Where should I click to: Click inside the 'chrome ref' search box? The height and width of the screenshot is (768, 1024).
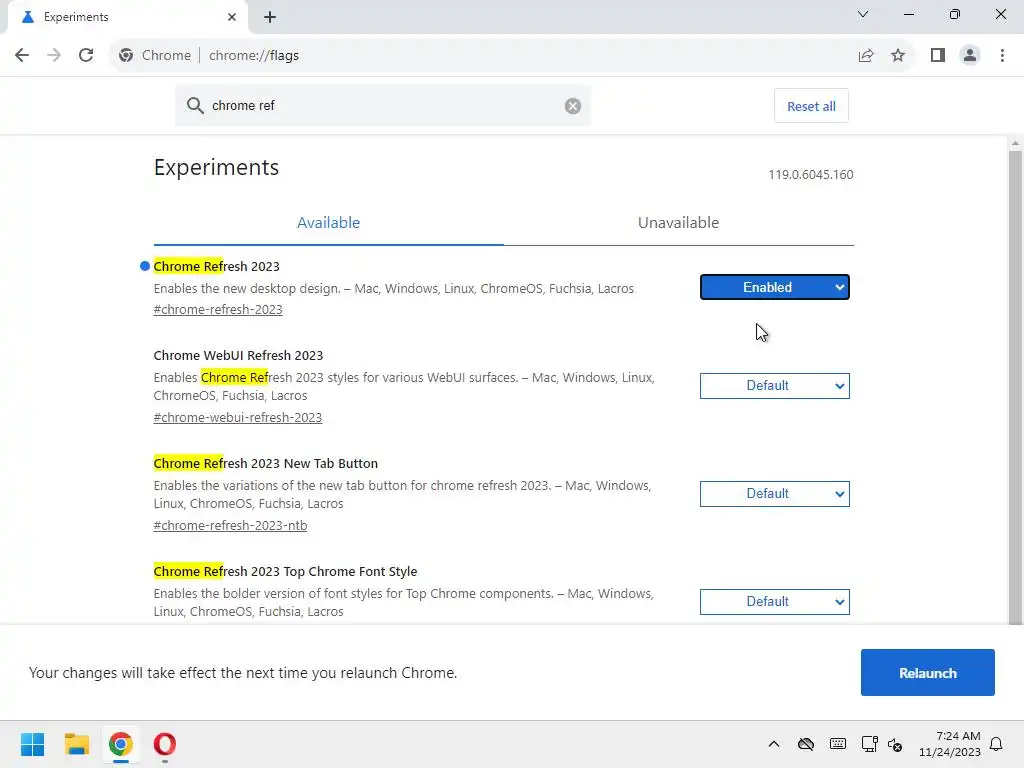click(x=382, y=106)
